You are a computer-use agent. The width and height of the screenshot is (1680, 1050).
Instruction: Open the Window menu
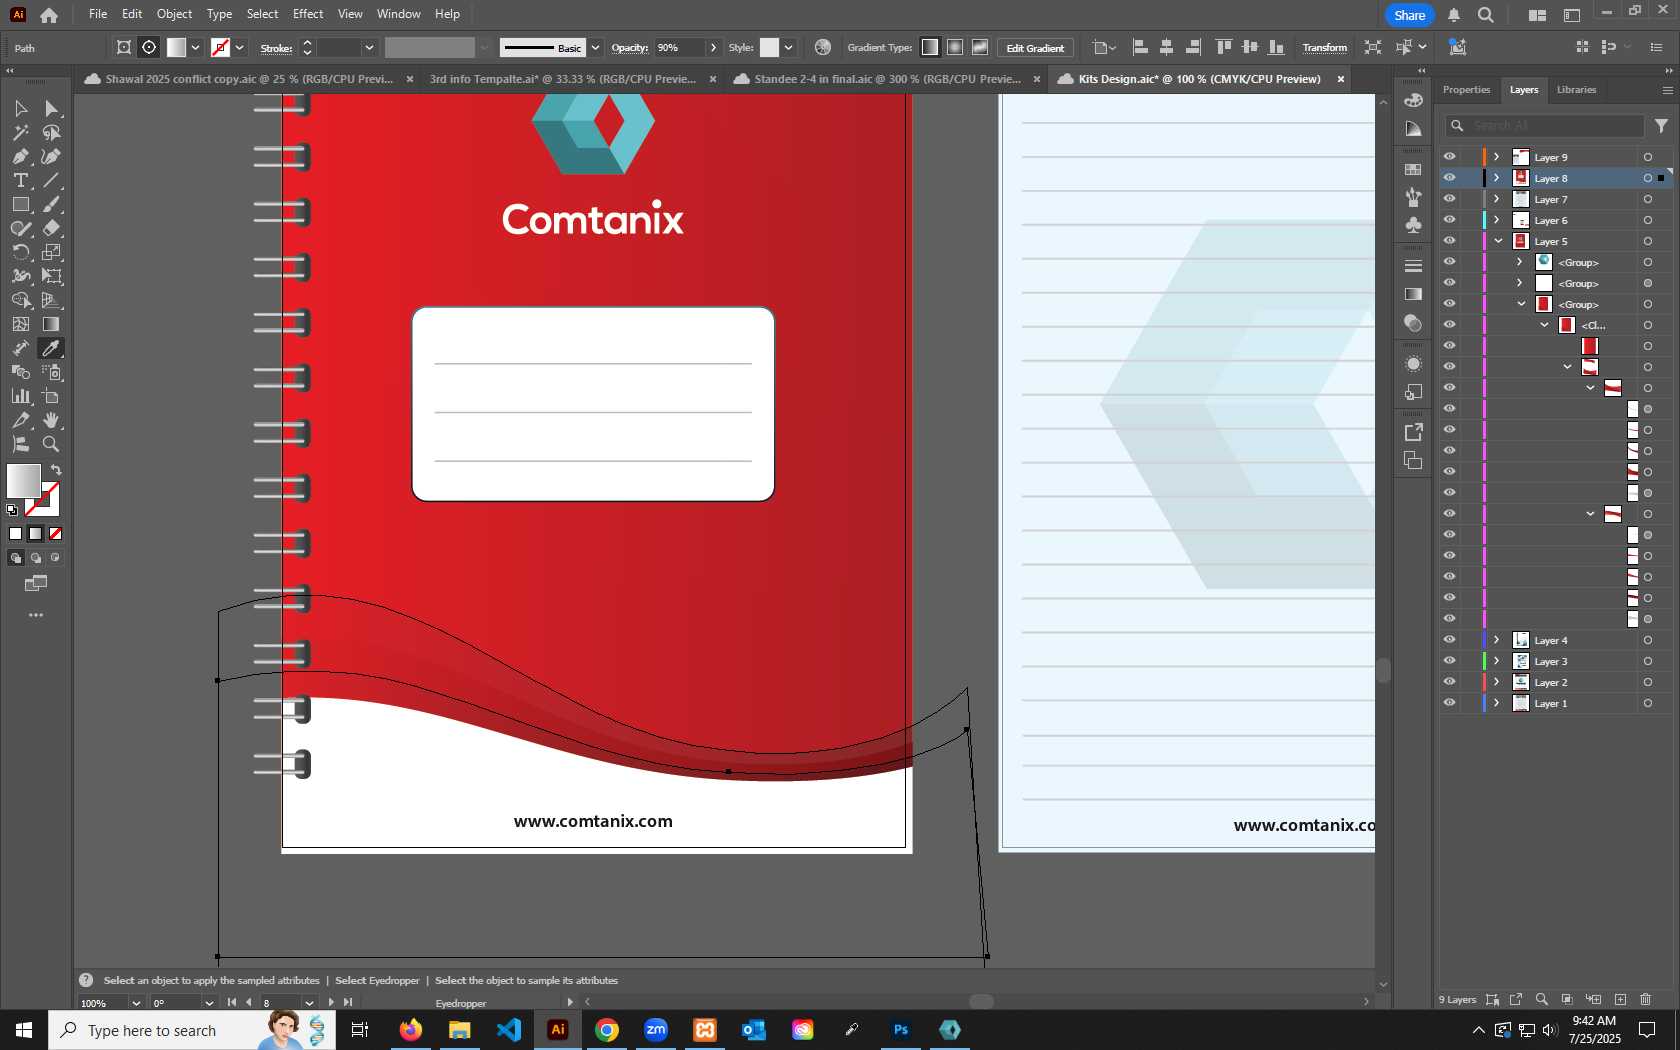tap(399, 14)
